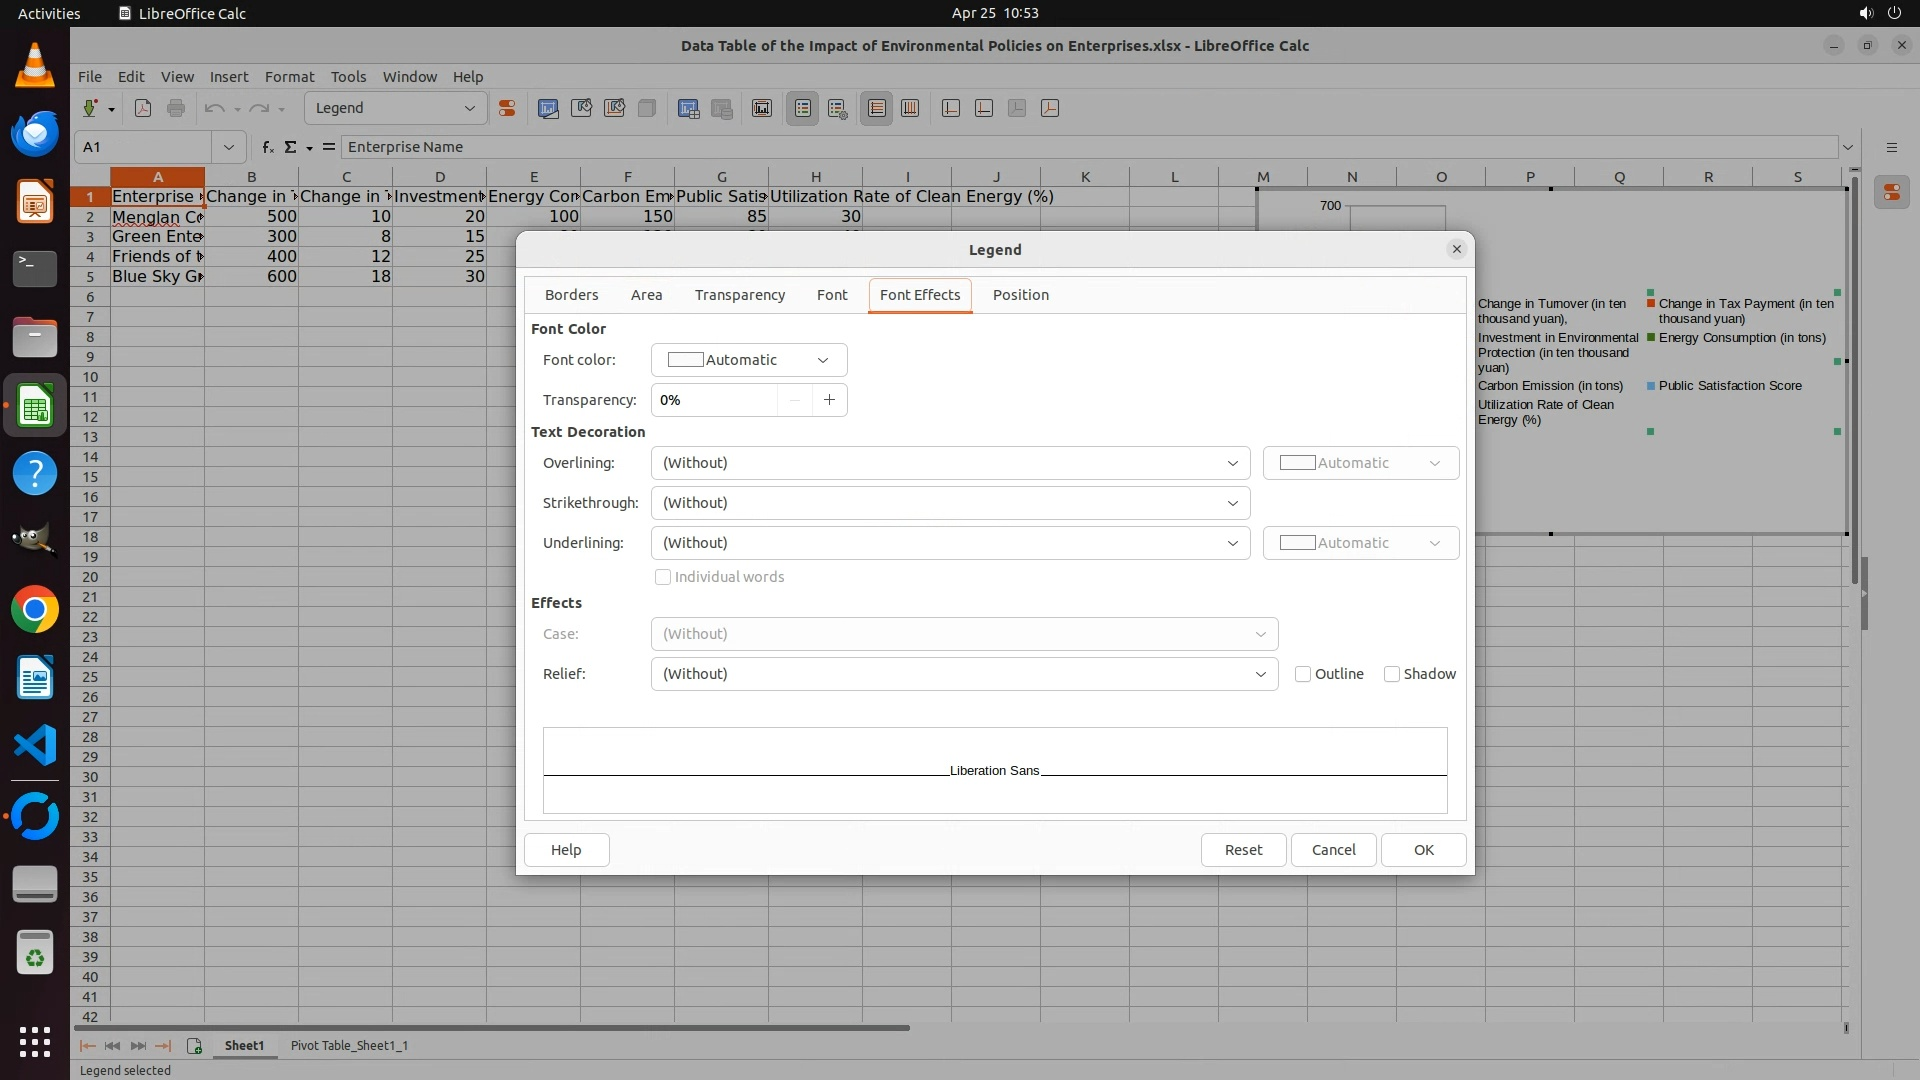Switch to the Position tab
The height and width of the screenshot is (1080, 1920).
(x=1020, y=295)
